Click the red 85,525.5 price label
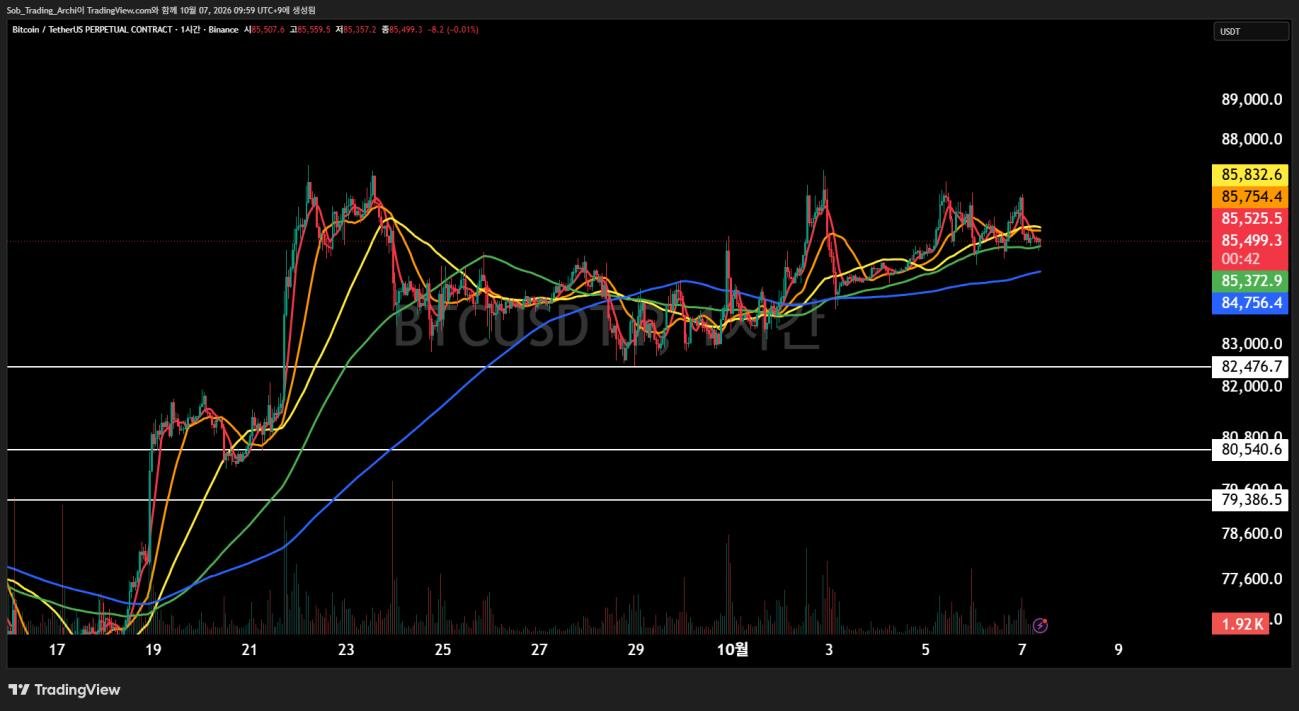Viewport: 1299px width, 711px height. pos(1248,218)
